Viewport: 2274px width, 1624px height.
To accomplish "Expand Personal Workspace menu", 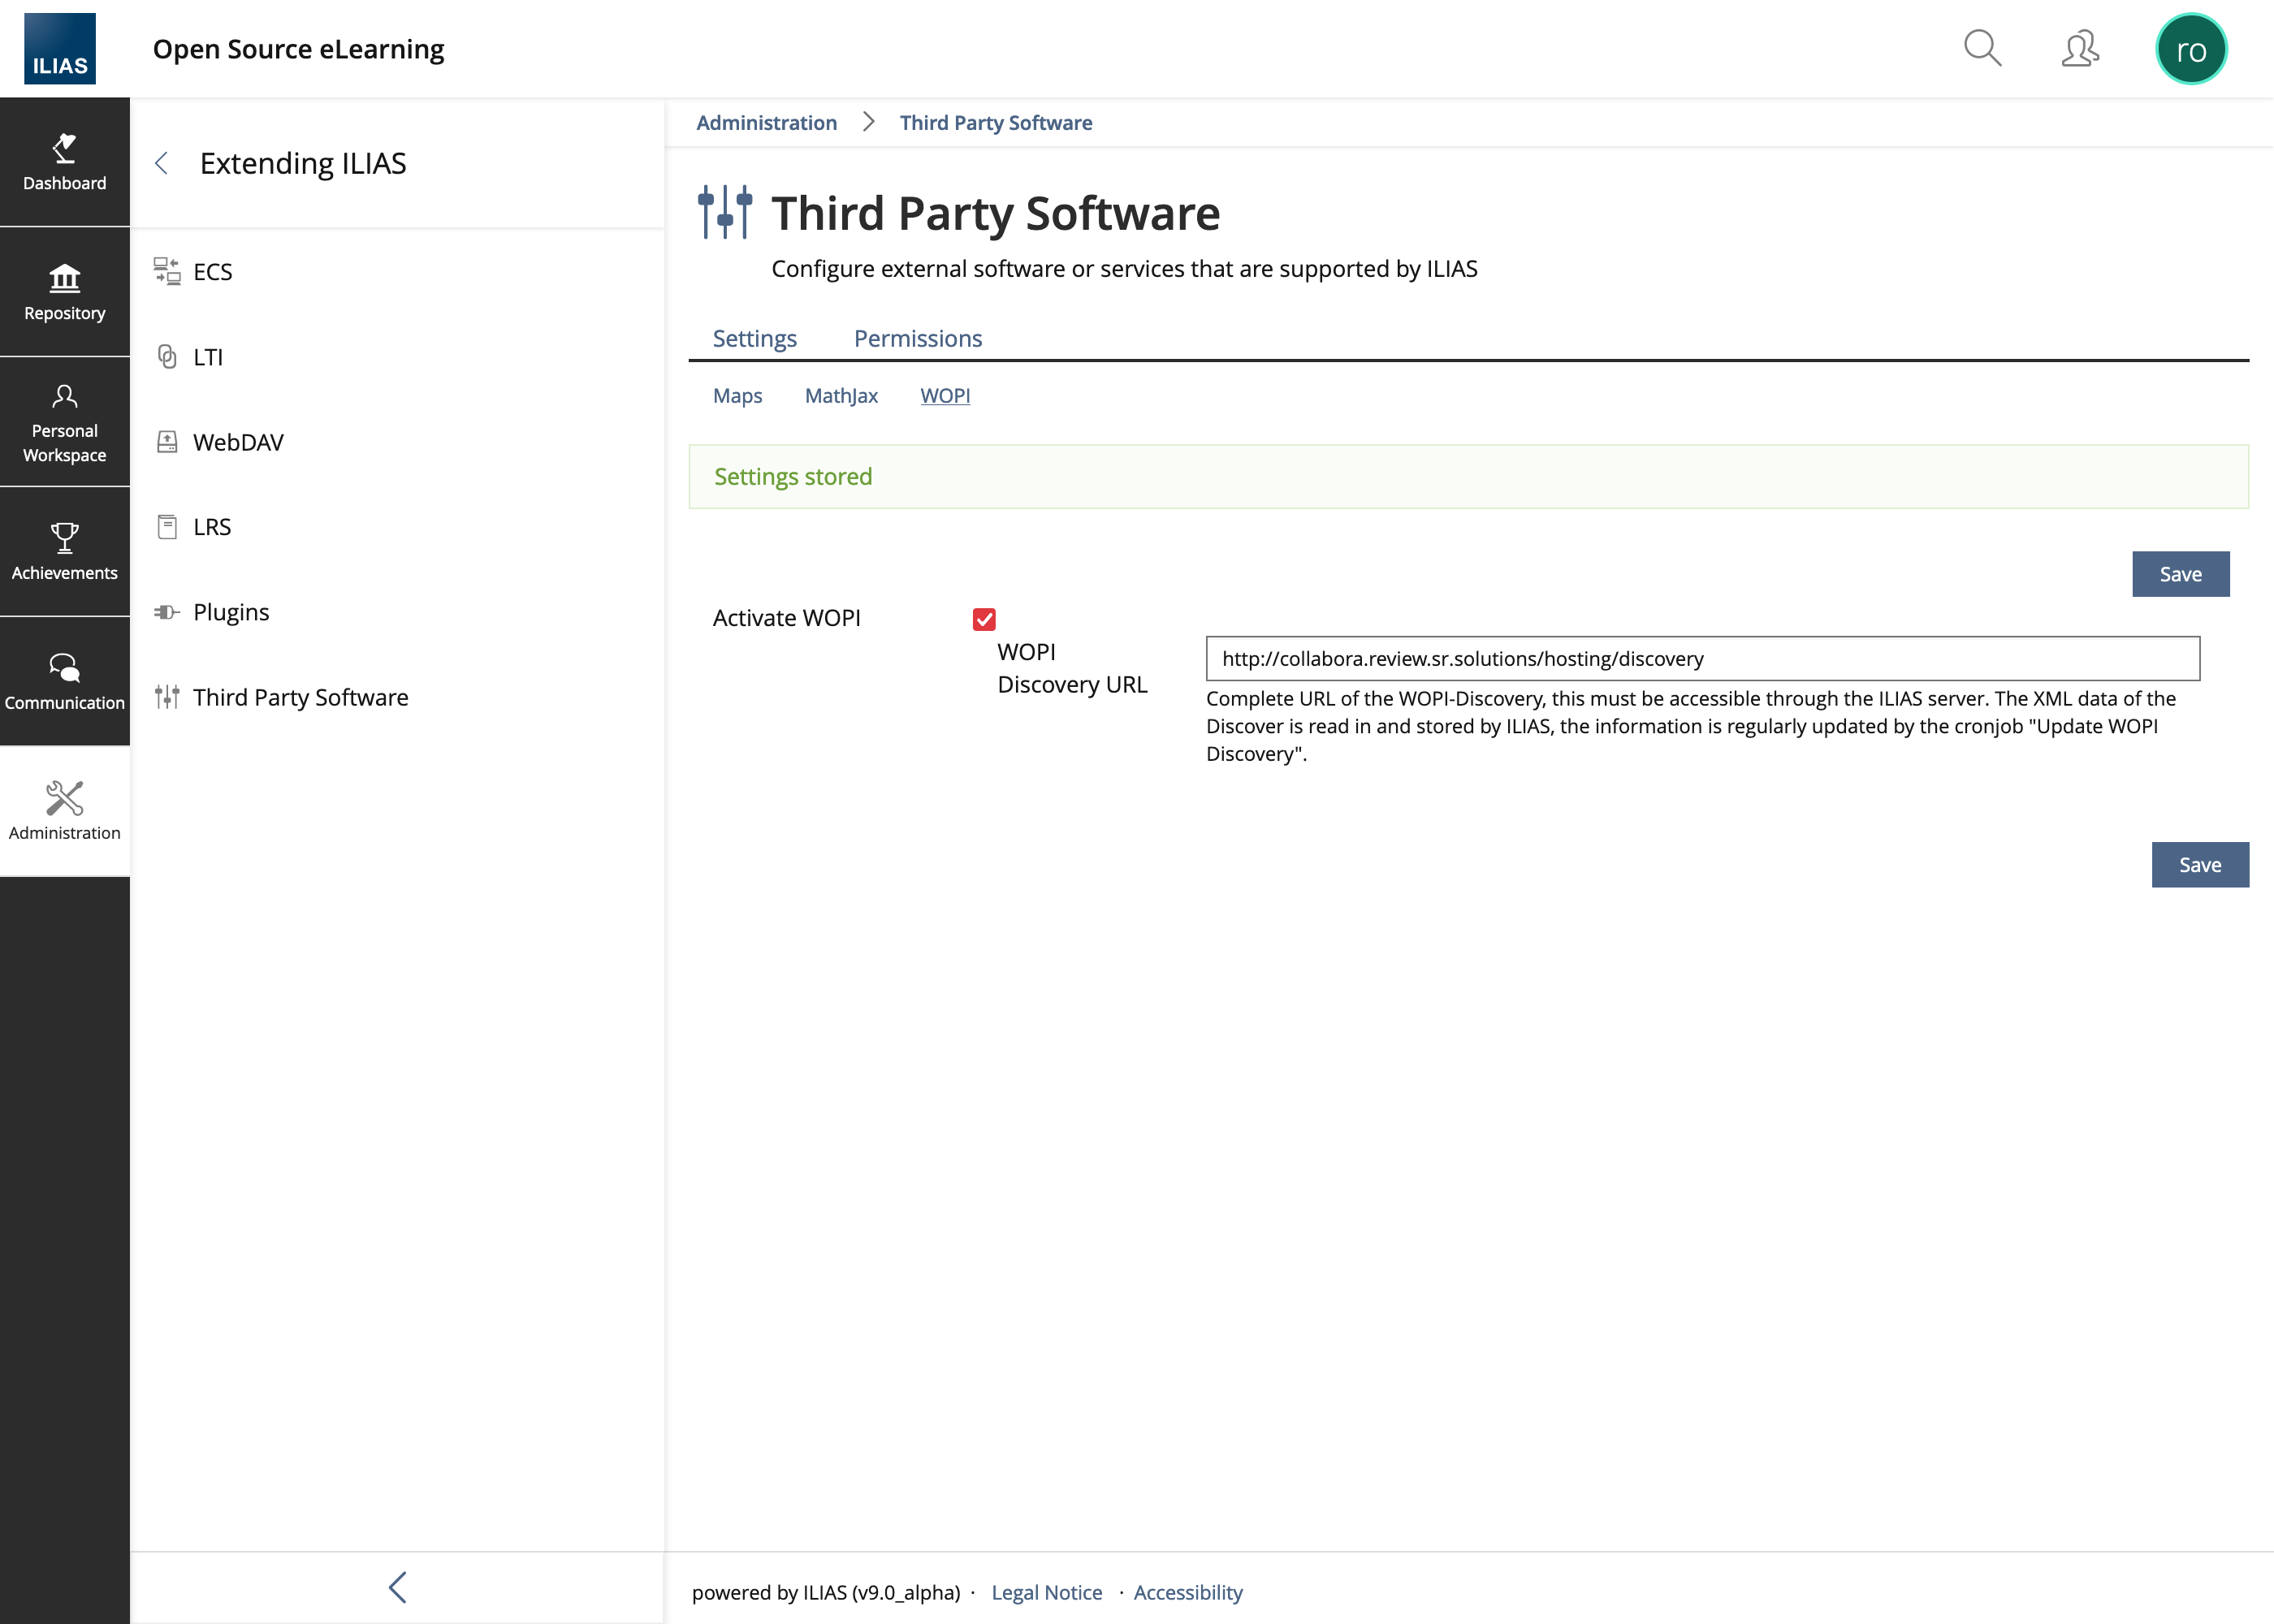I will point(64,422).
